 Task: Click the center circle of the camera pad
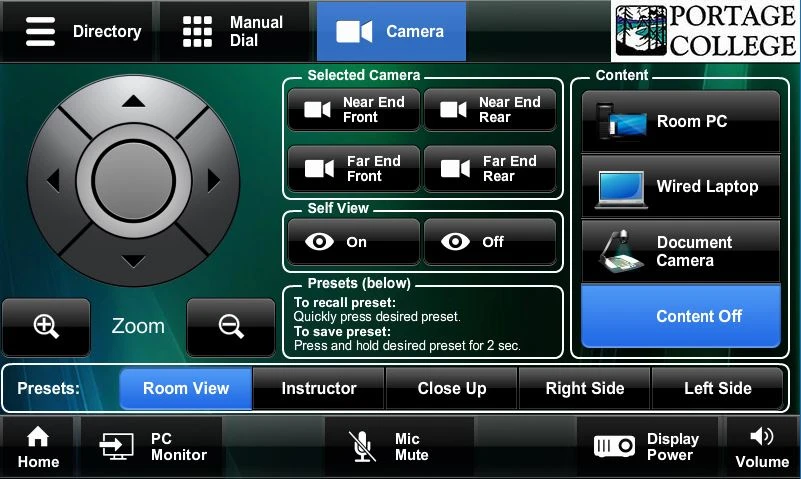[x=134, y=181]
